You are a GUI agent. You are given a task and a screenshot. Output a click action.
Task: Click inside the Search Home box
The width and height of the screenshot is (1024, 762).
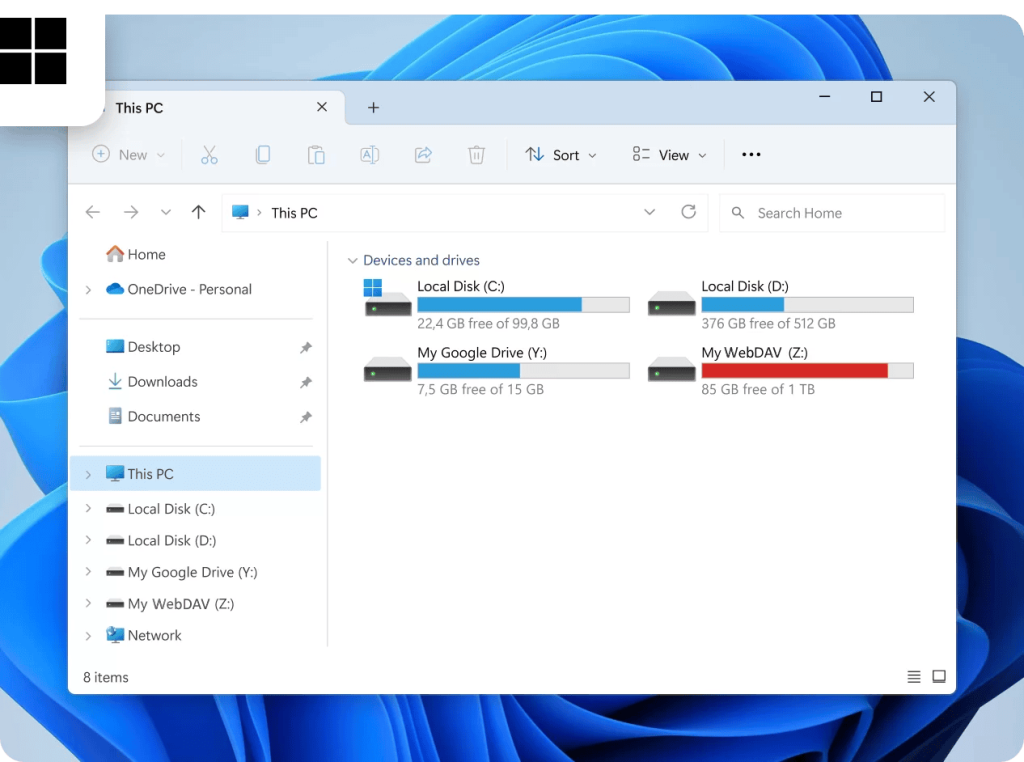[x=830, y=212]
